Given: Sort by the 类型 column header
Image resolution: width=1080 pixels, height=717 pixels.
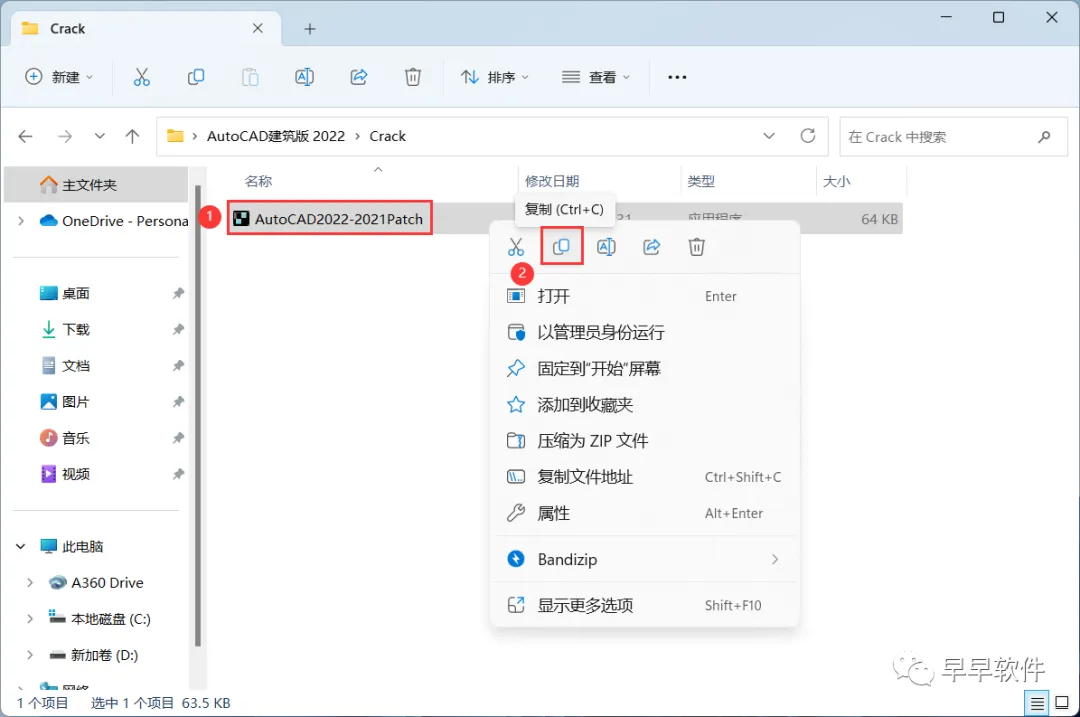Looking at the screenshot, I should [700, 181].
